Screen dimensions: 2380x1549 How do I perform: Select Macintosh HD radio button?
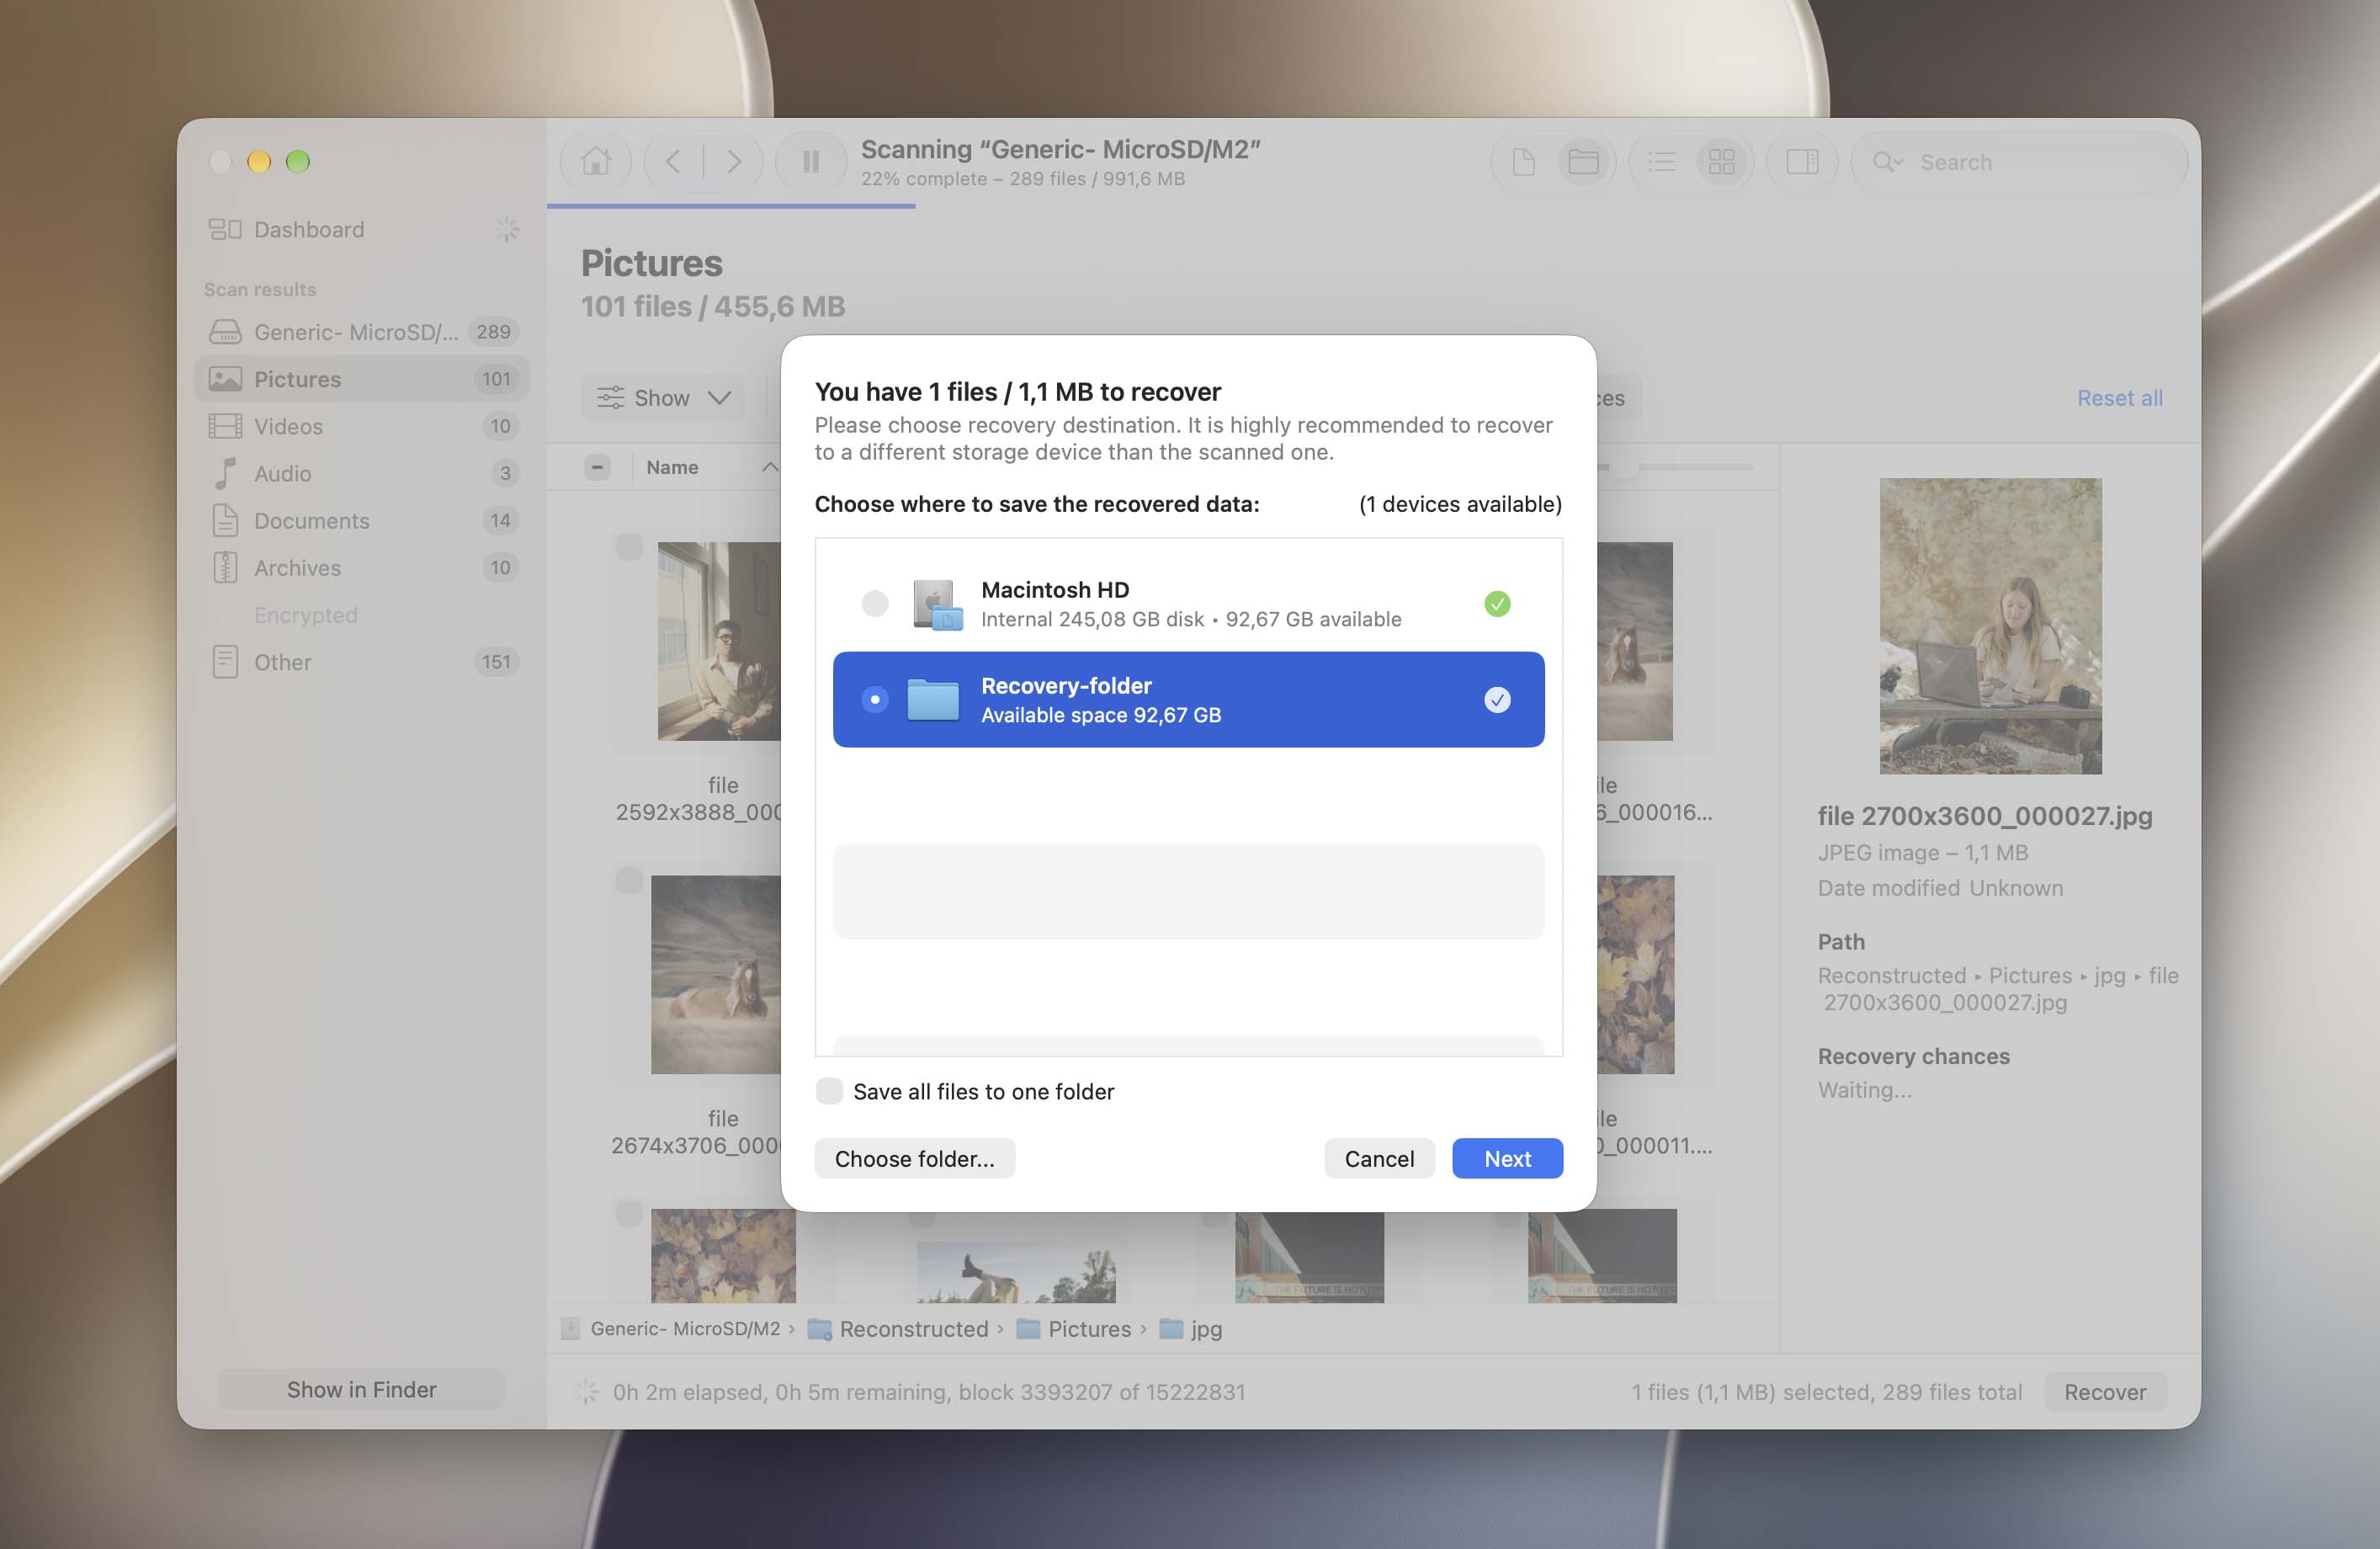[x=875, y=603]
